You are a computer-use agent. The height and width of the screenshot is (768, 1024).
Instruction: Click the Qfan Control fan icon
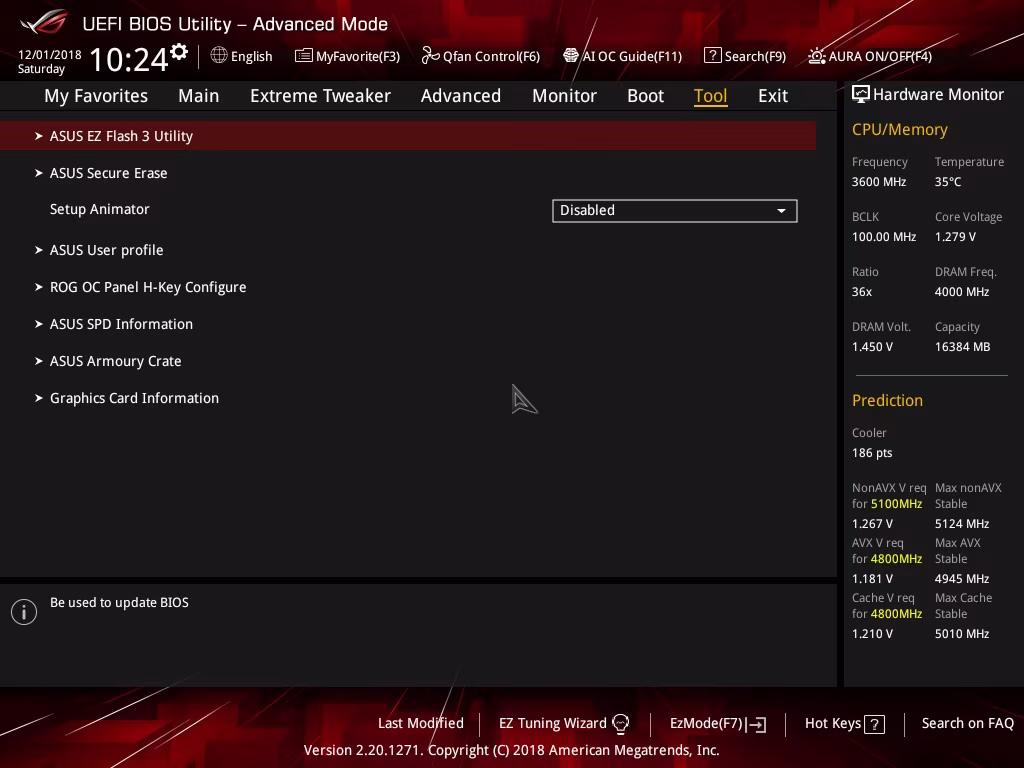pos(430,56)
